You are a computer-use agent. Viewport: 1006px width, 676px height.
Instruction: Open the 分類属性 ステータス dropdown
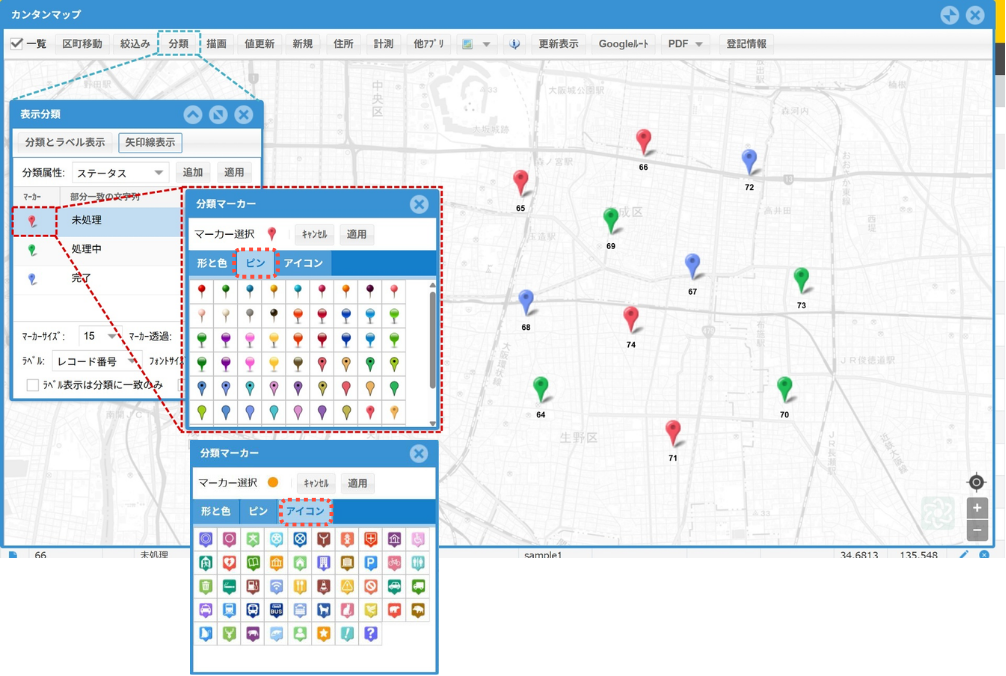(x=121, y=173)
